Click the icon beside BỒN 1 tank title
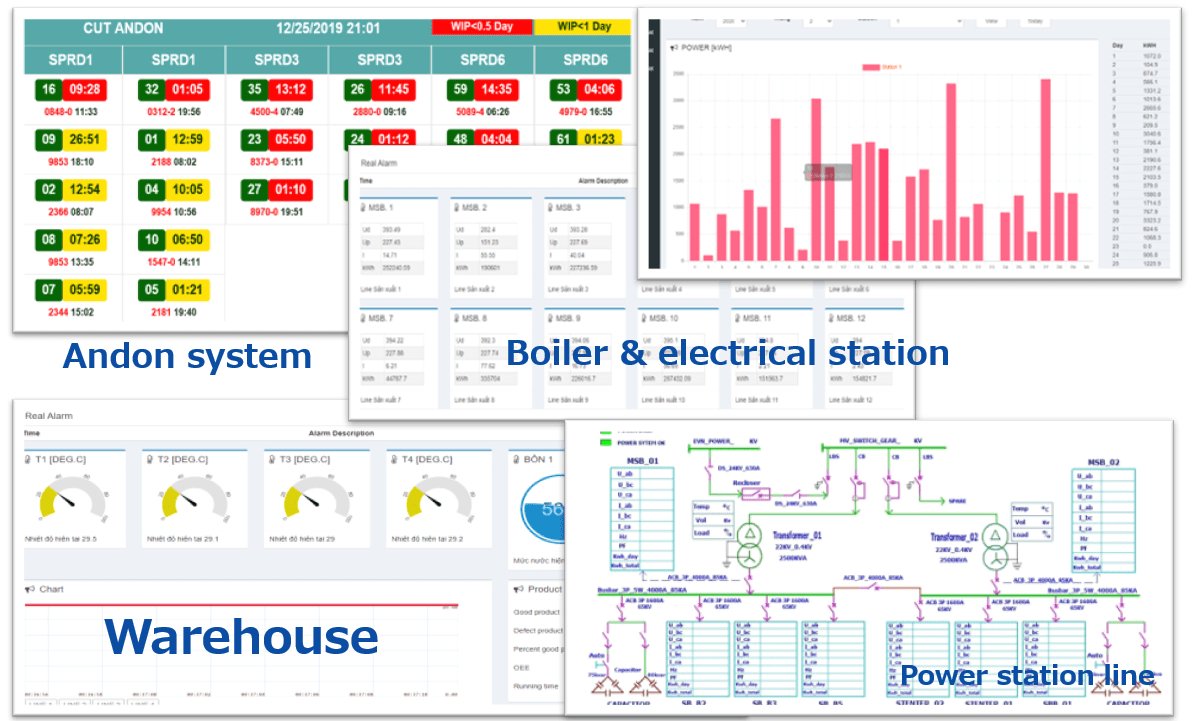 (x=516, y=459)
